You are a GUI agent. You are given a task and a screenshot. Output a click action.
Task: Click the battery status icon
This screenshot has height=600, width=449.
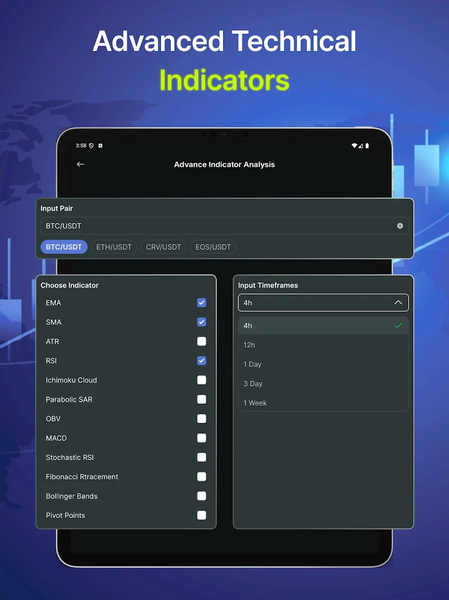(367, 145)
